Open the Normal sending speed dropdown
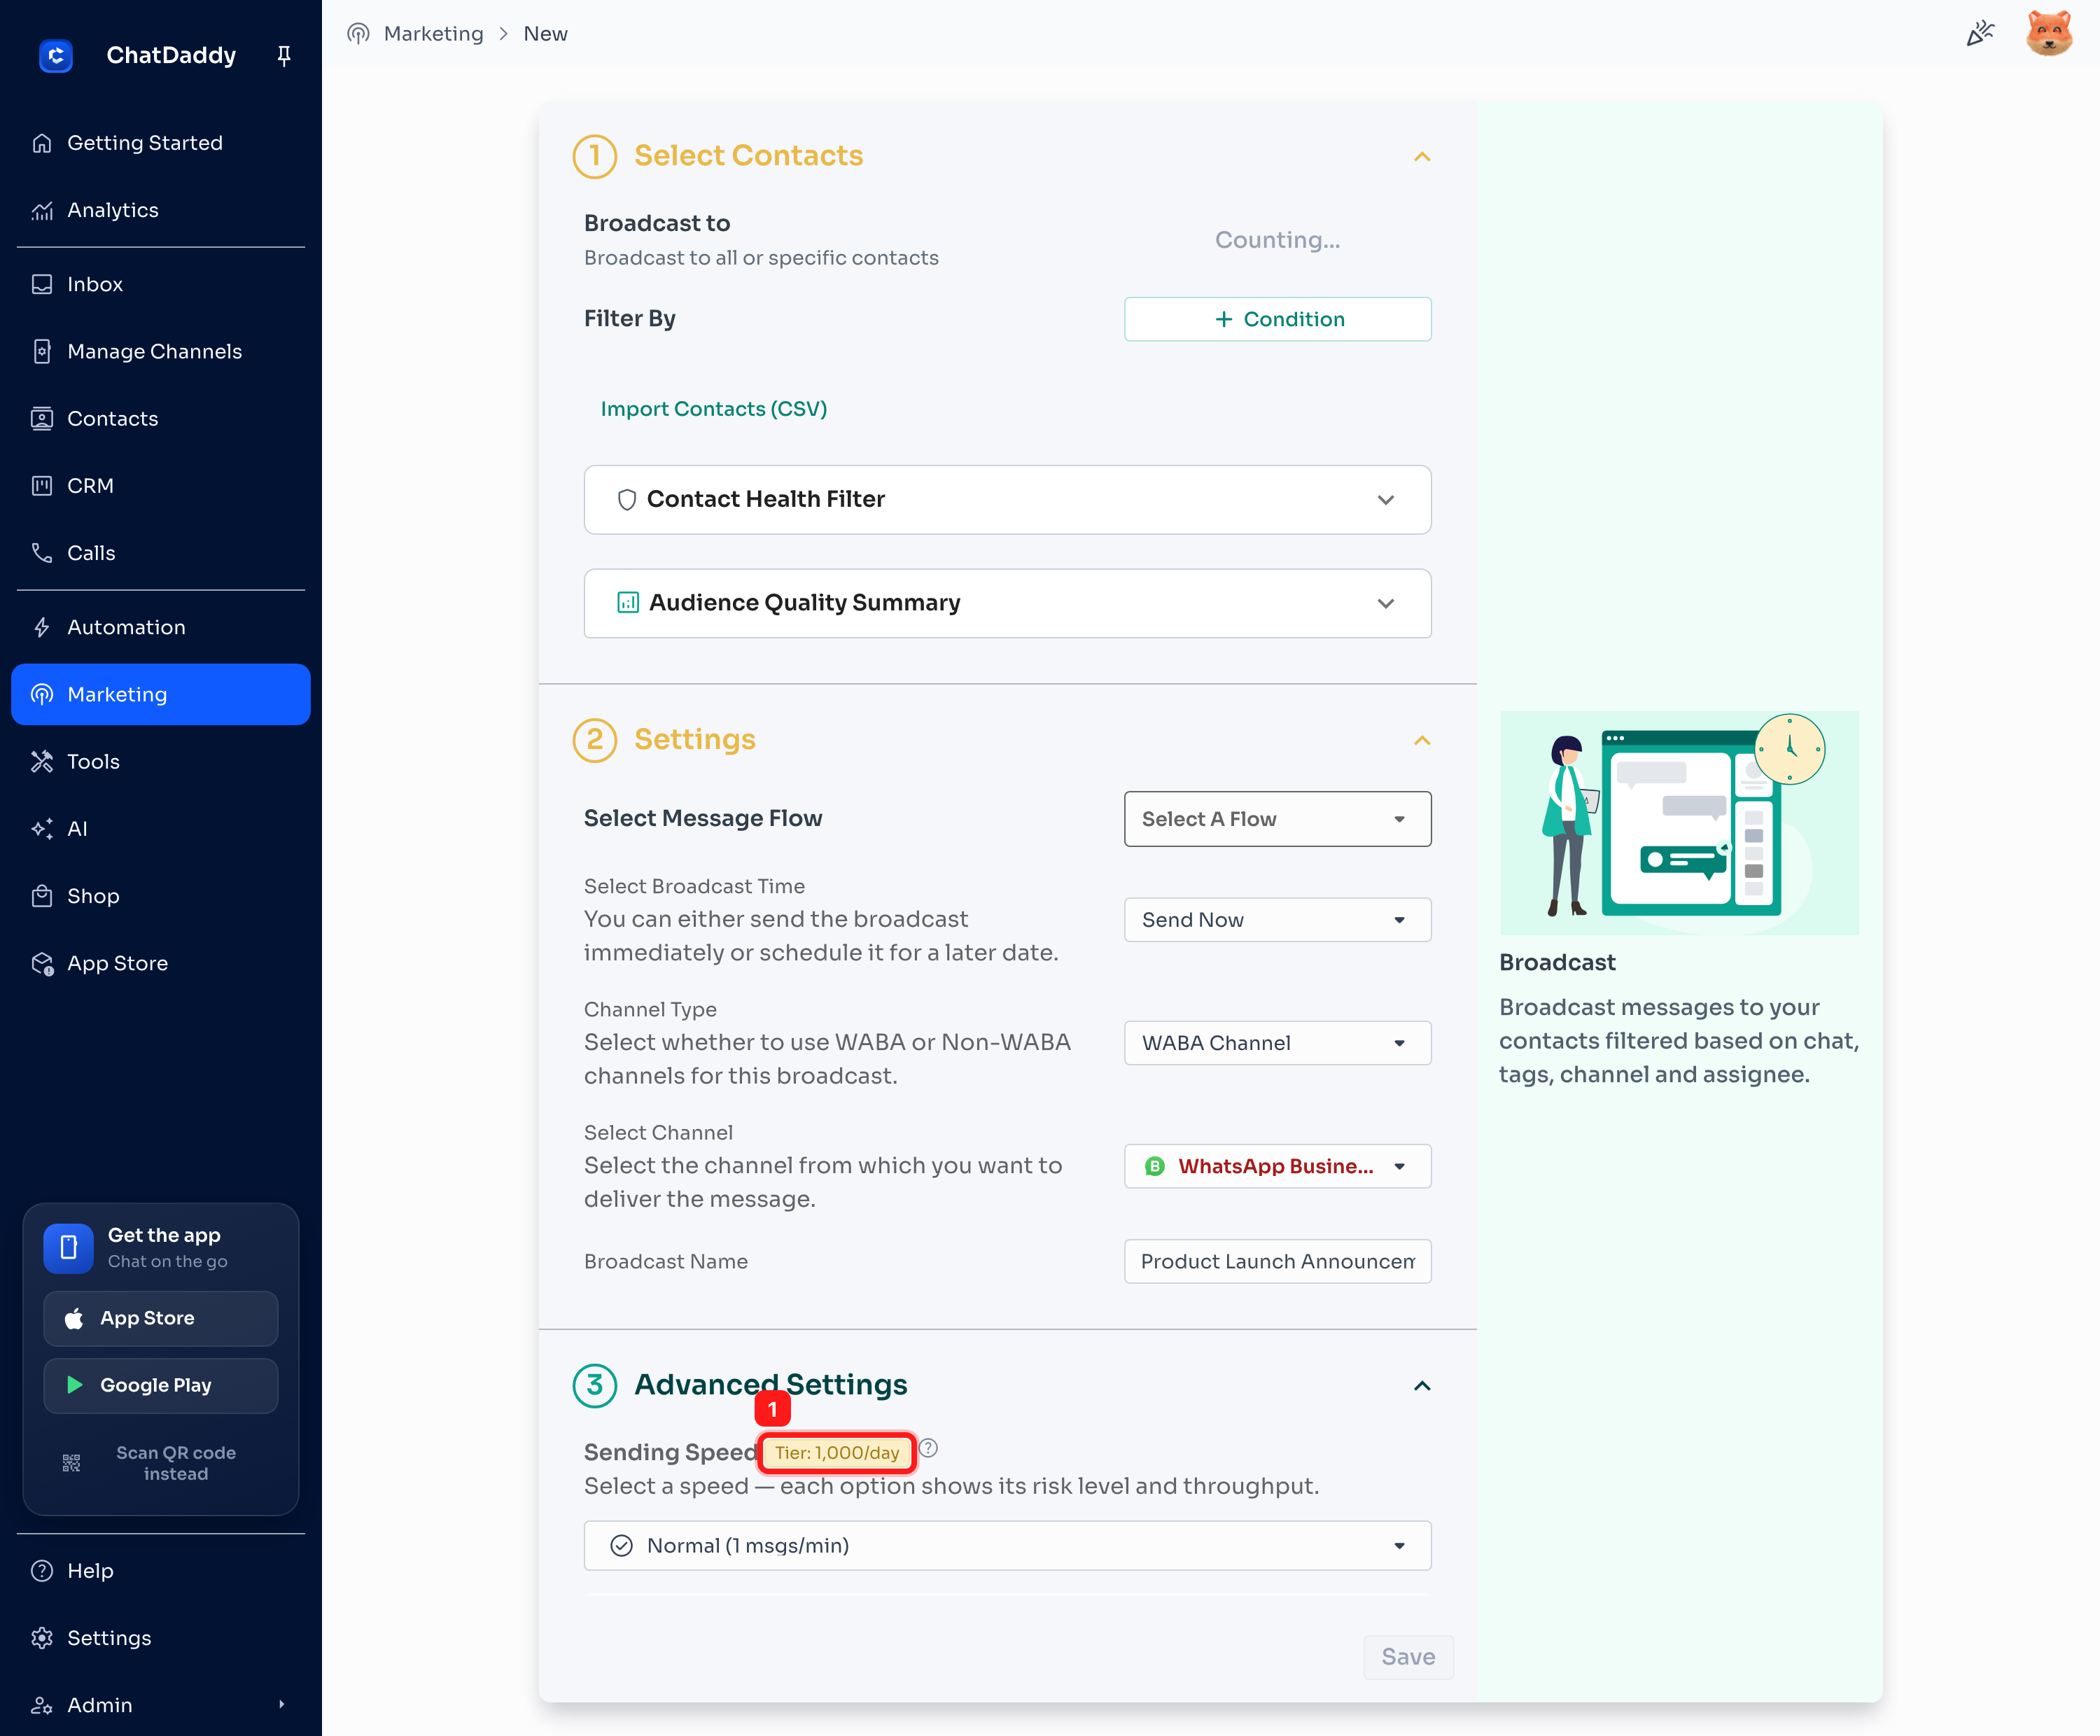The height and width of the screenshot is (1736, 2100). (x=1007, y=1545)
